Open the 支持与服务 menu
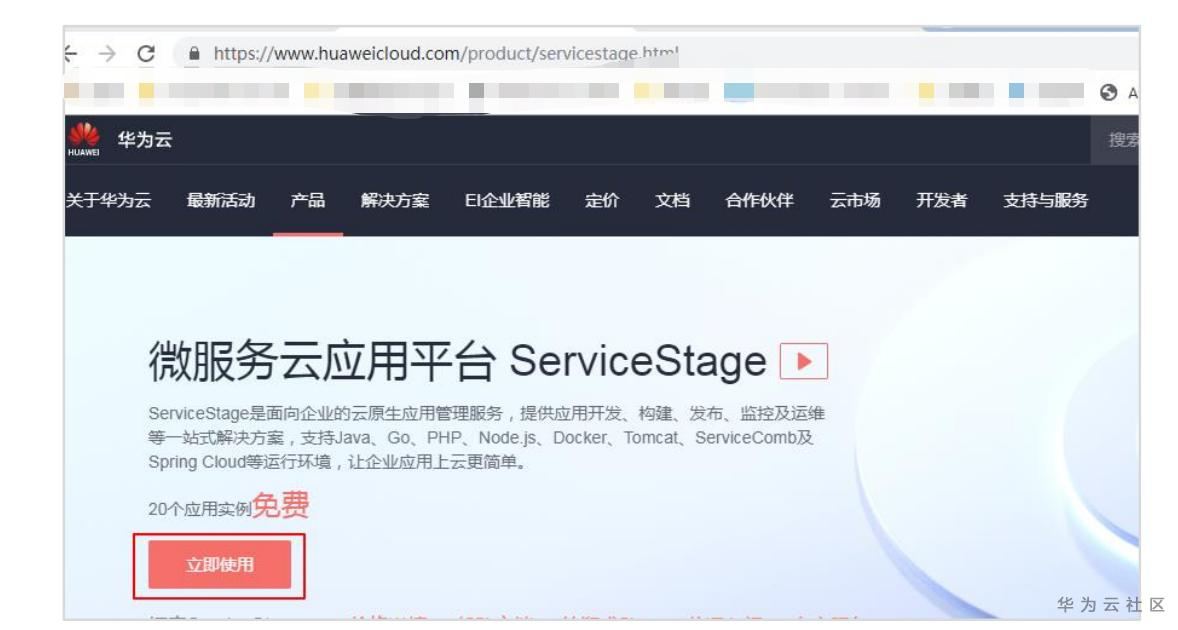The image size is (1178, 630). pos(1046,200)
